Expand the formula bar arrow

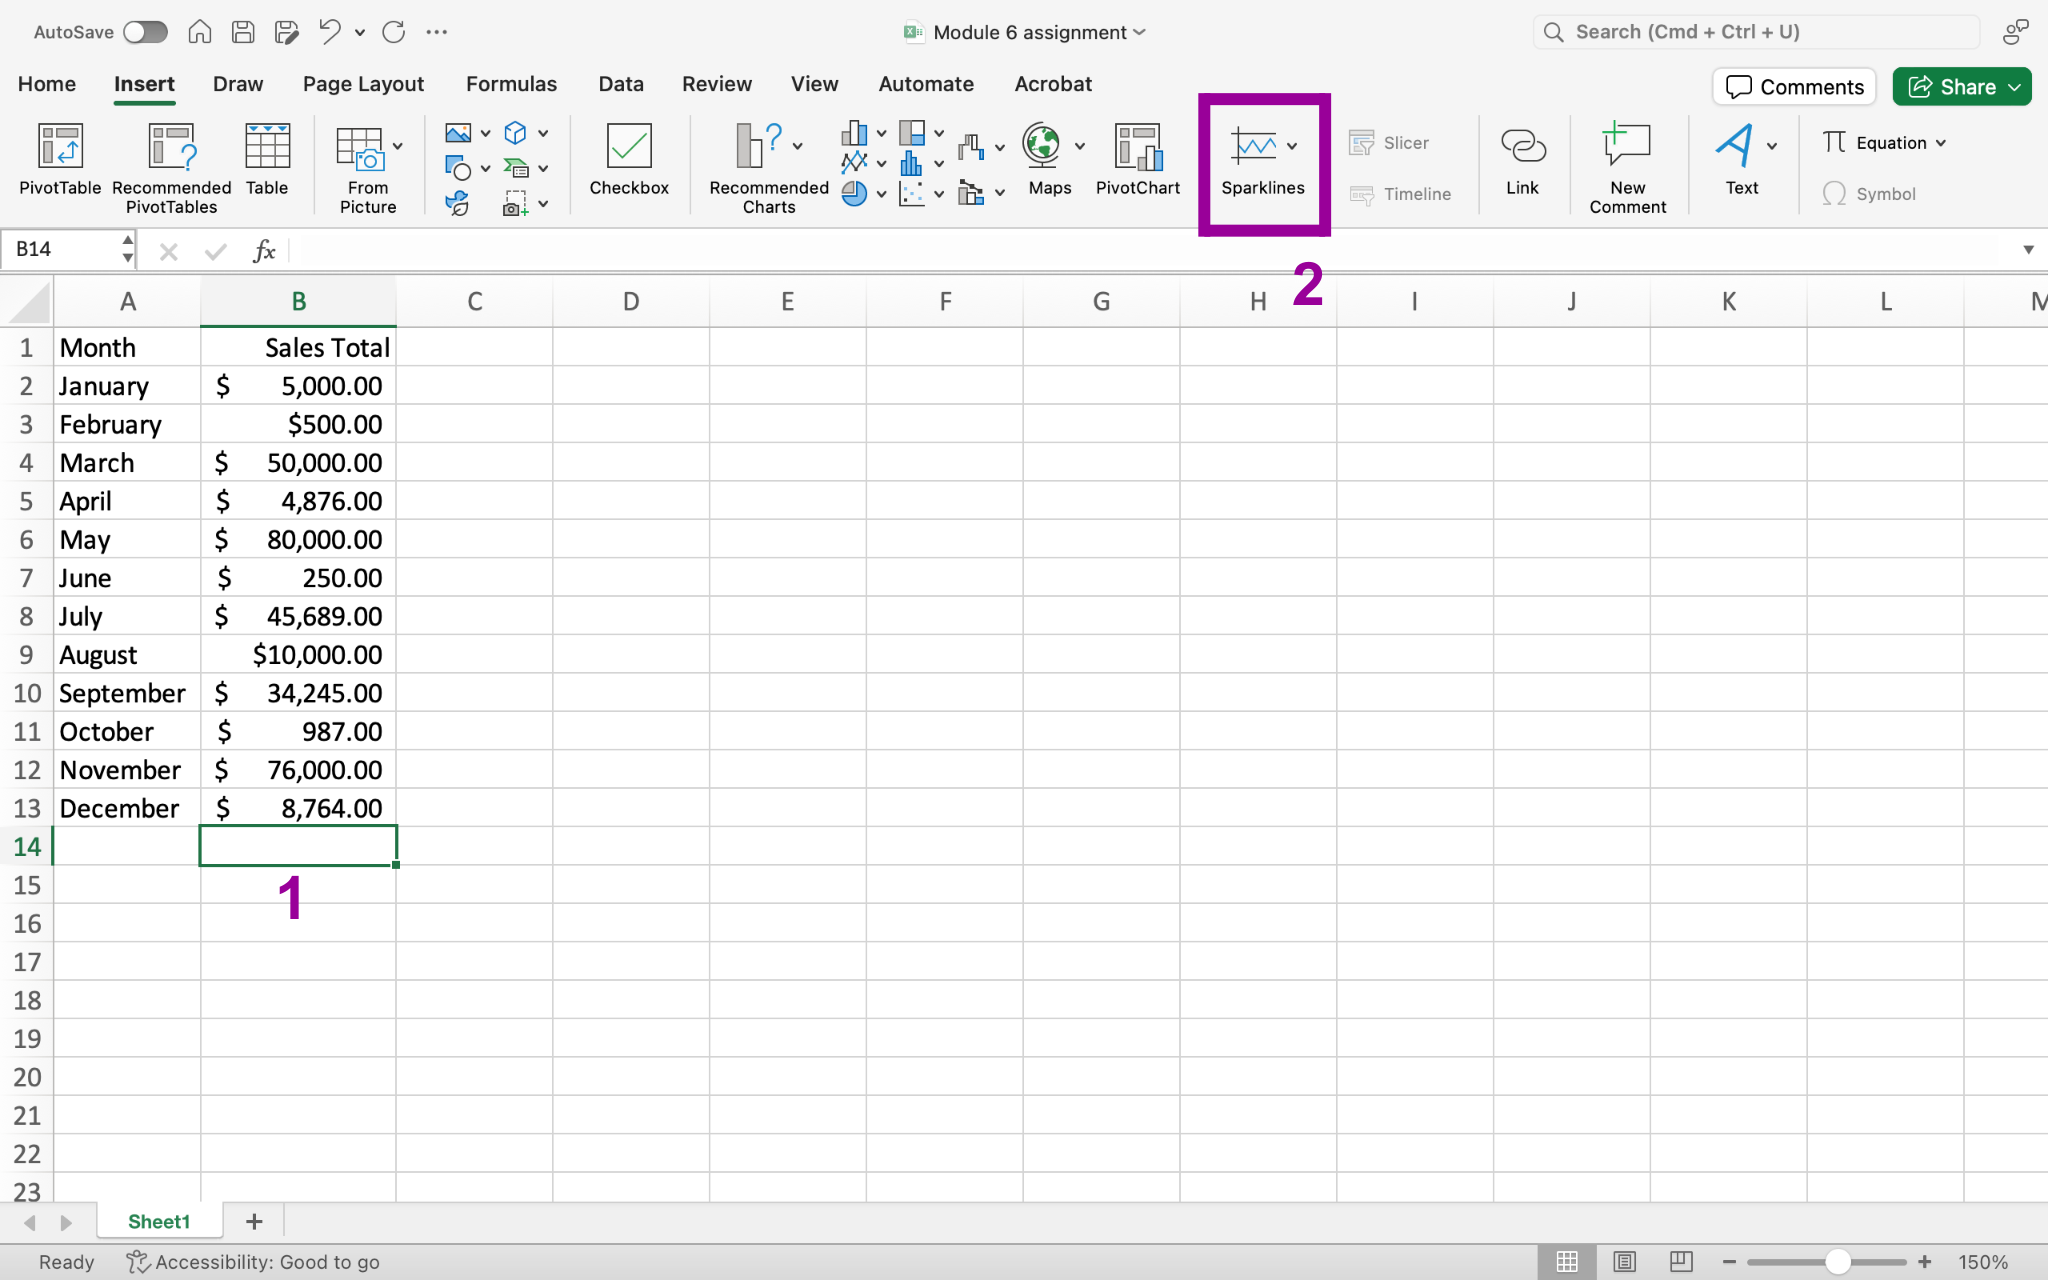pos(2028,250)
